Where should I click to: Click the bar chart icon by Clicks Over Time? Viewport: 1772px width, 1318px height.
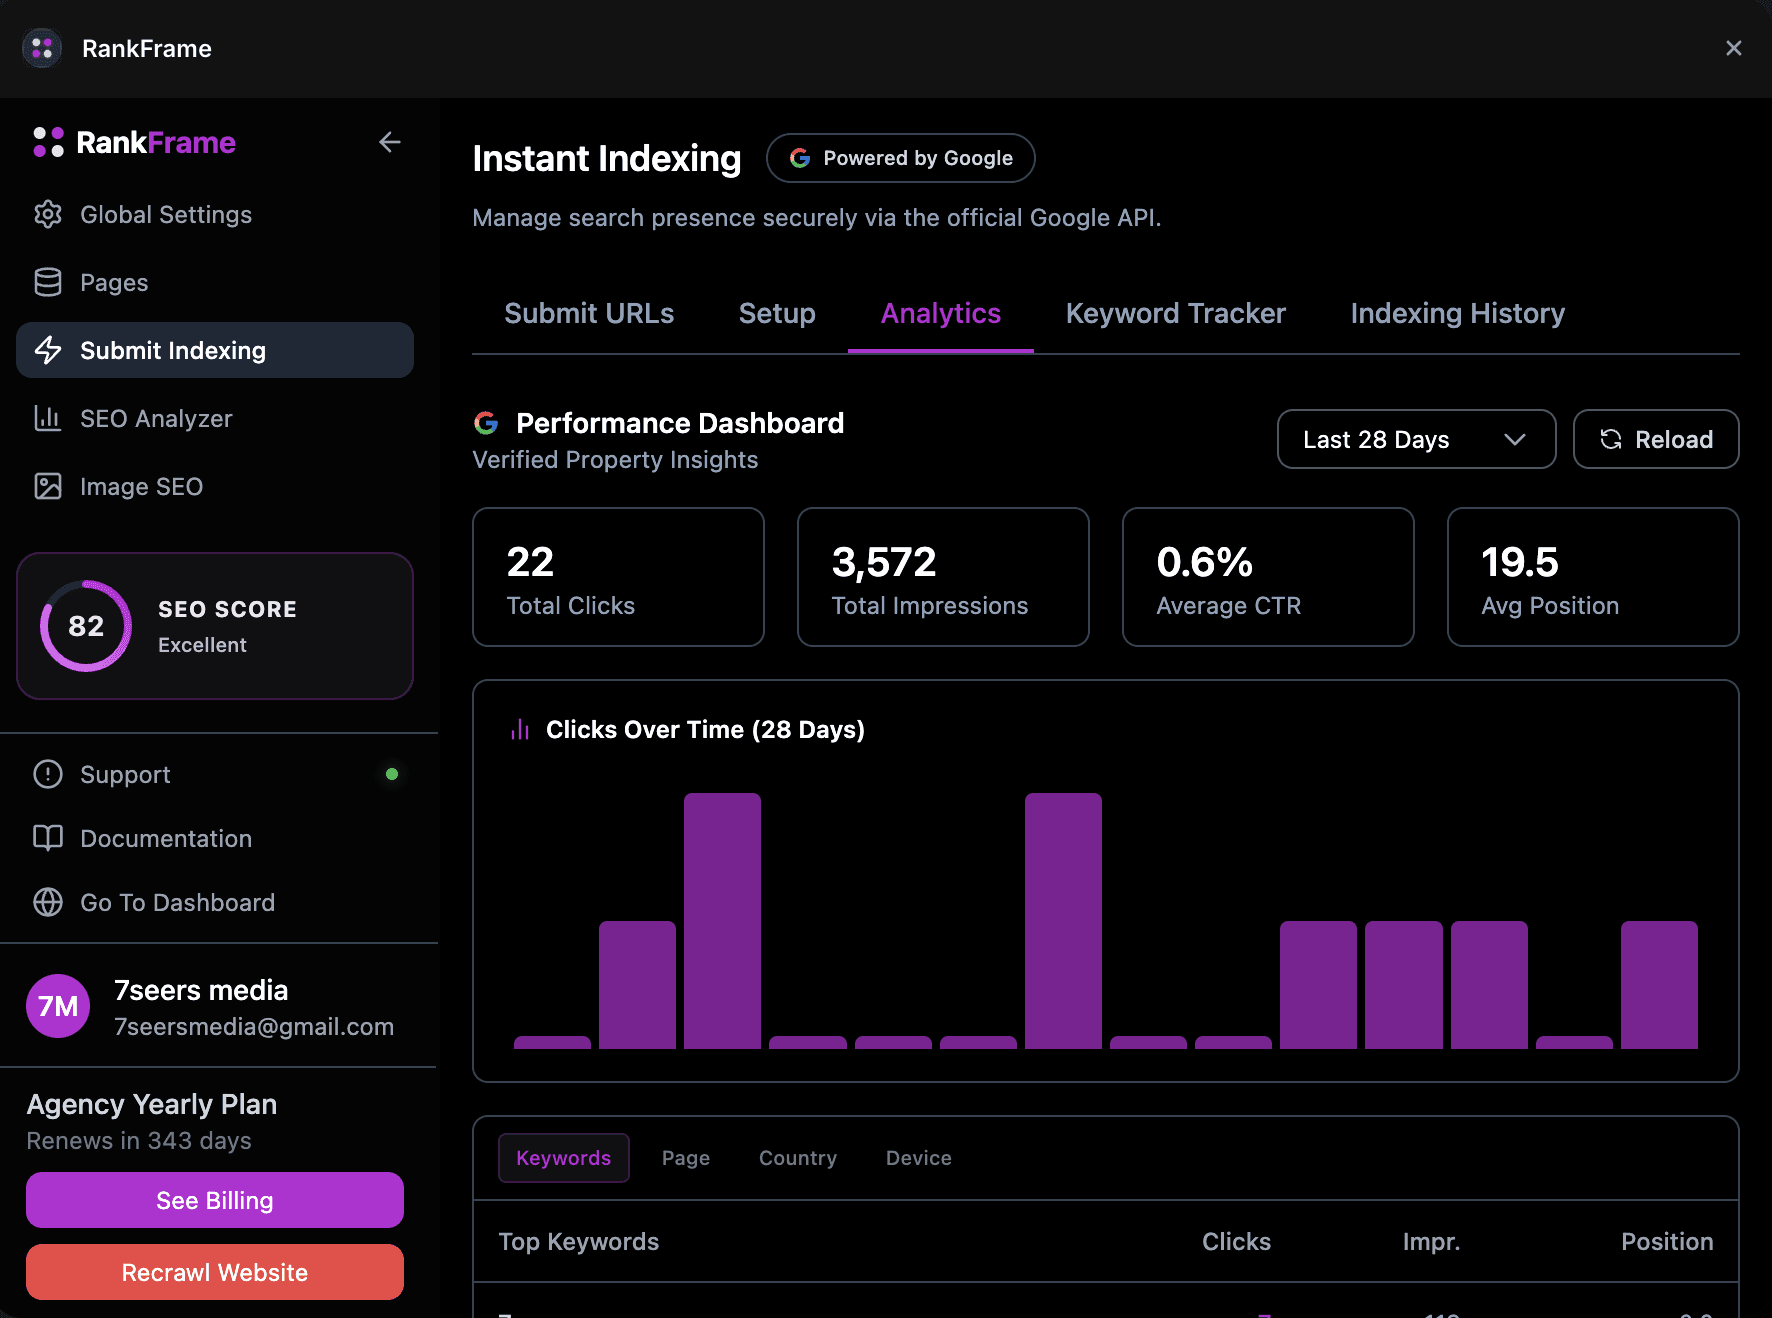[x=520, y=730]
